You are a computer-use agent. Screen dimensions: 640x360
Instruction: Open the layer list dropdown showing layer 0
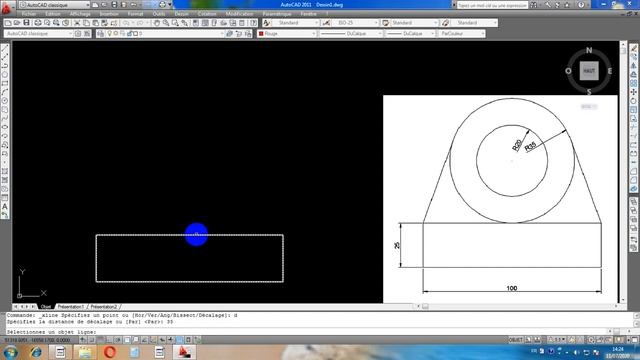[x=166, y=33]
